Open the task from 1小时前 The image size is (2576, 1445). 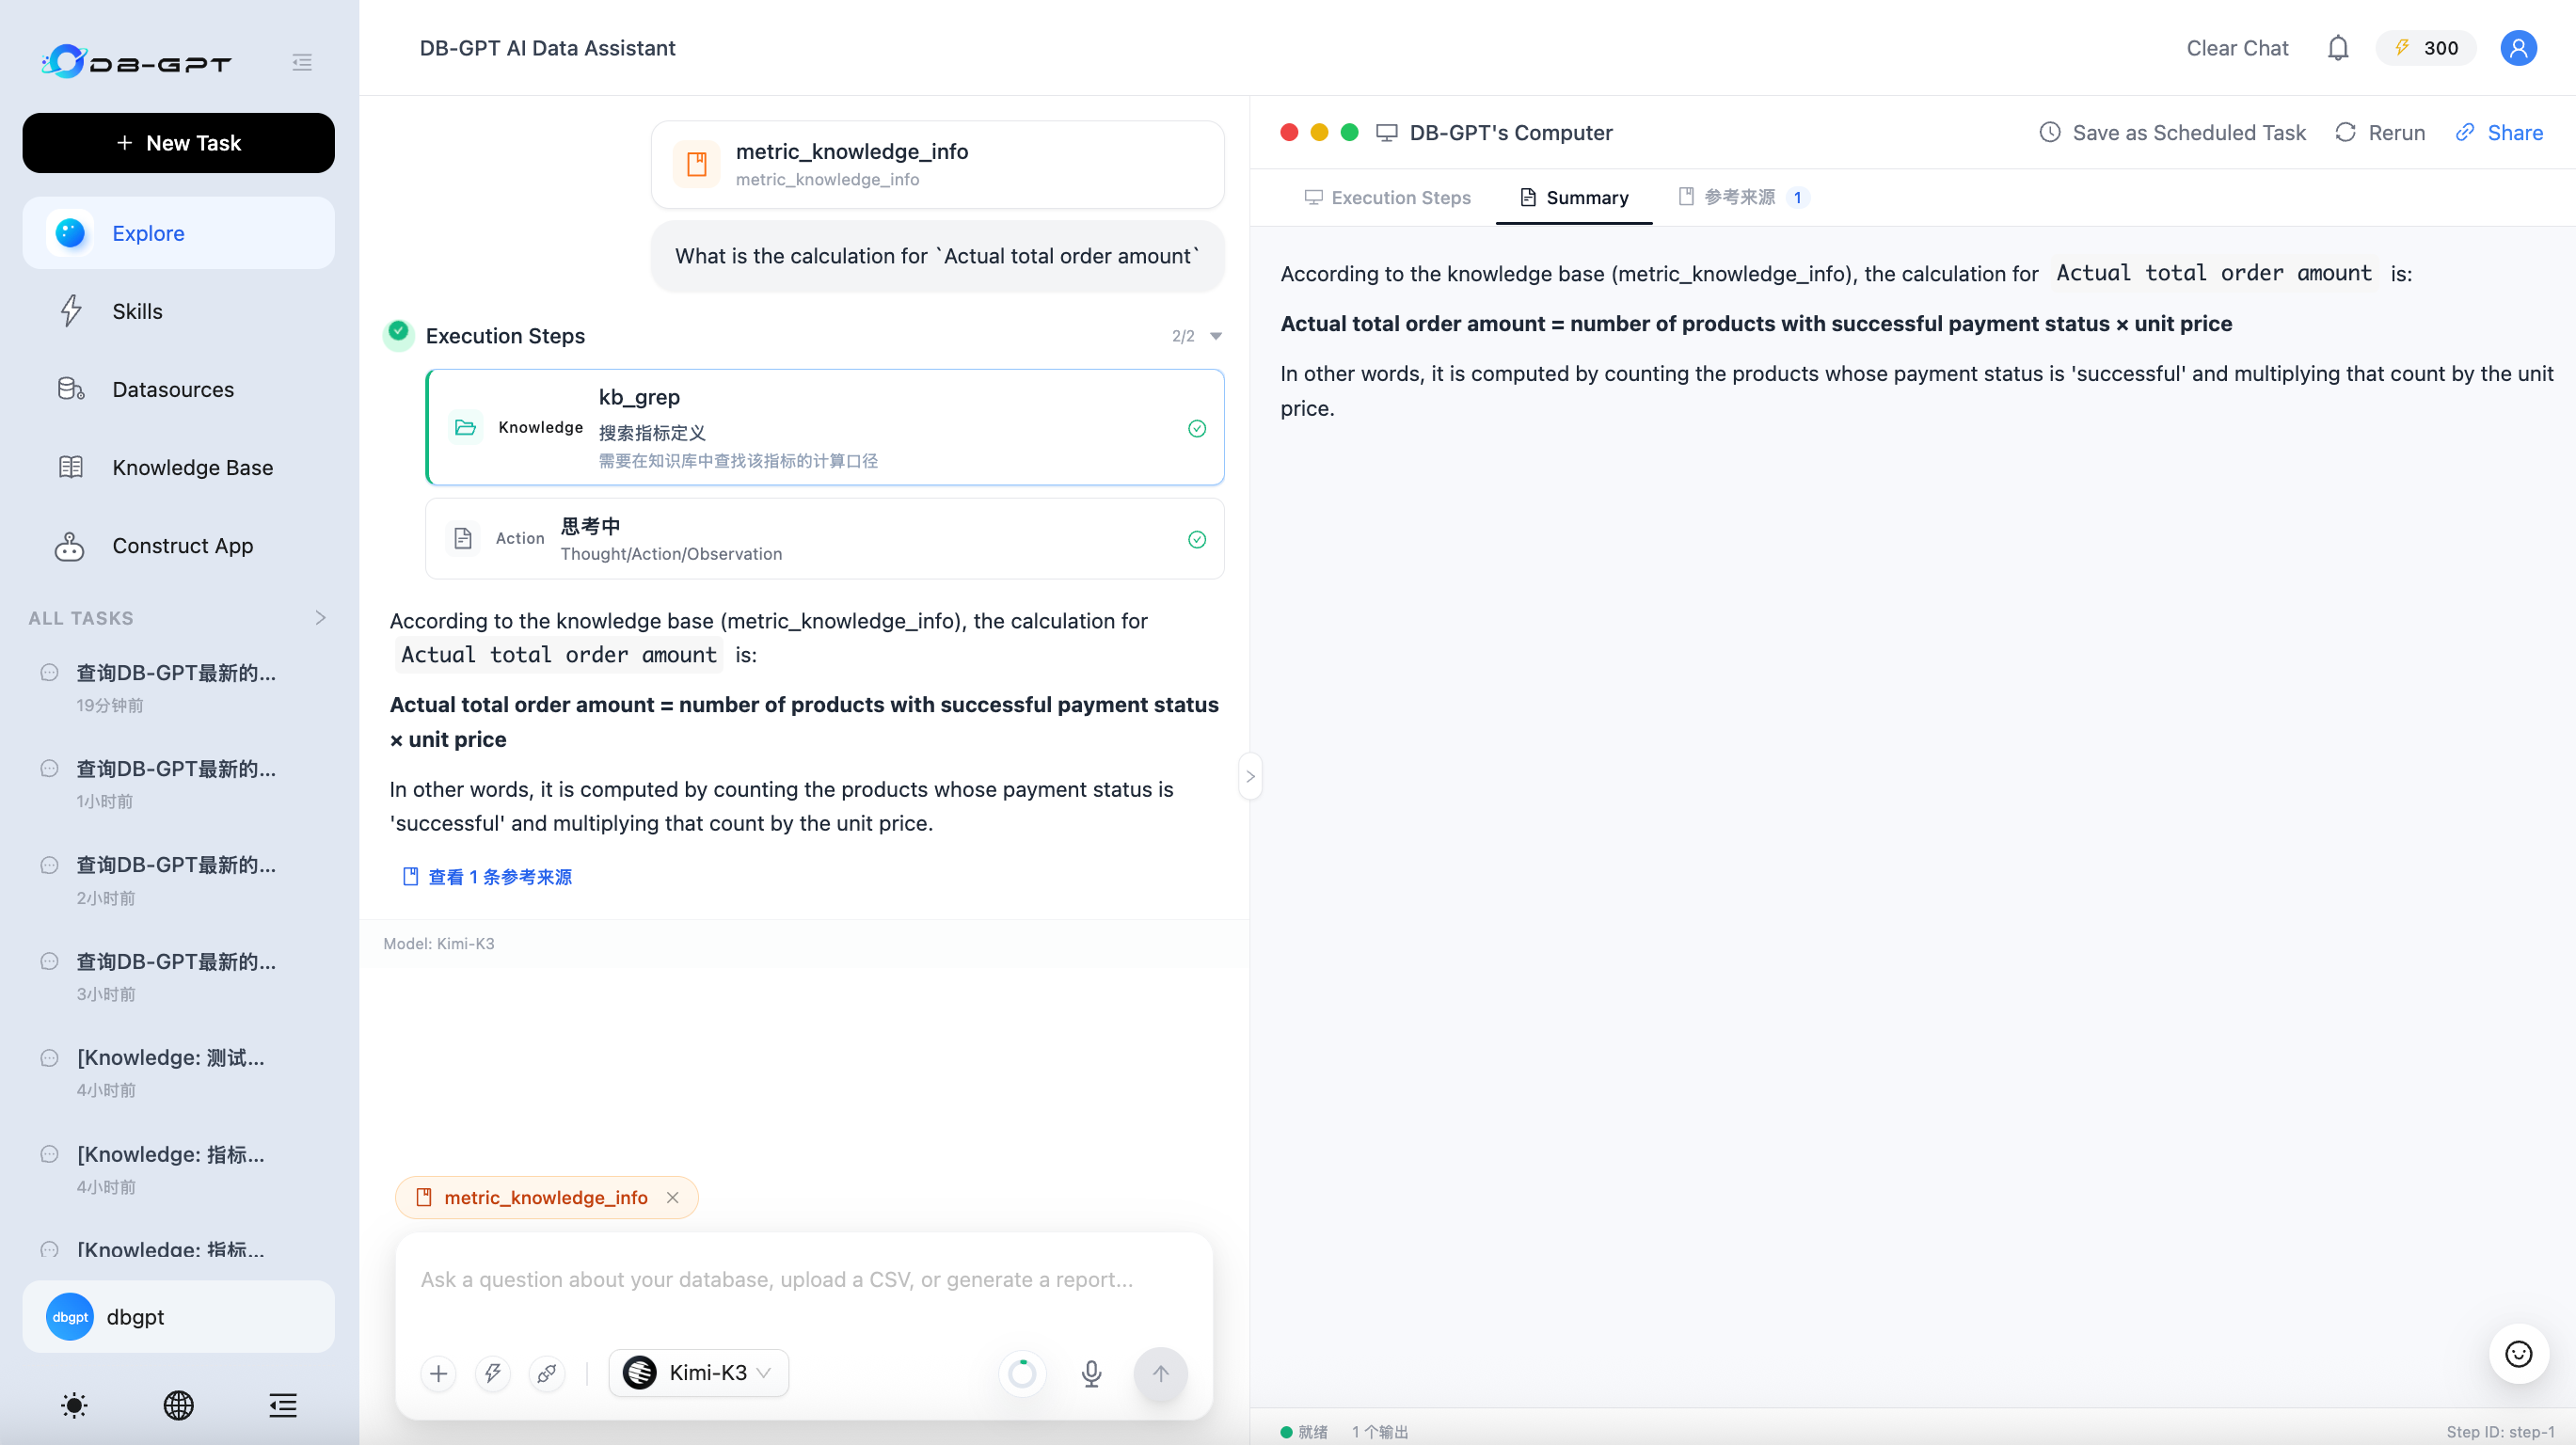tap(178, 783)
